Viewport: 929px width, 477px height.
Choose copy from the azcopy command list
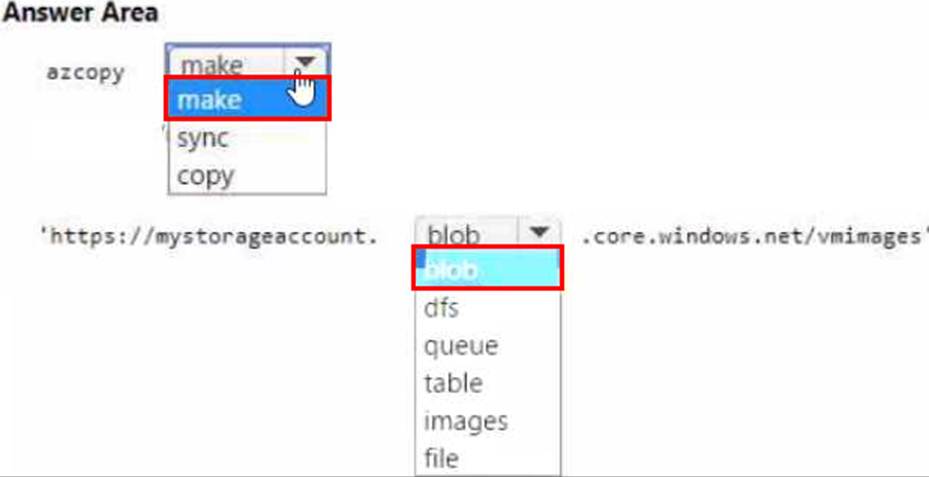(205, 176)
